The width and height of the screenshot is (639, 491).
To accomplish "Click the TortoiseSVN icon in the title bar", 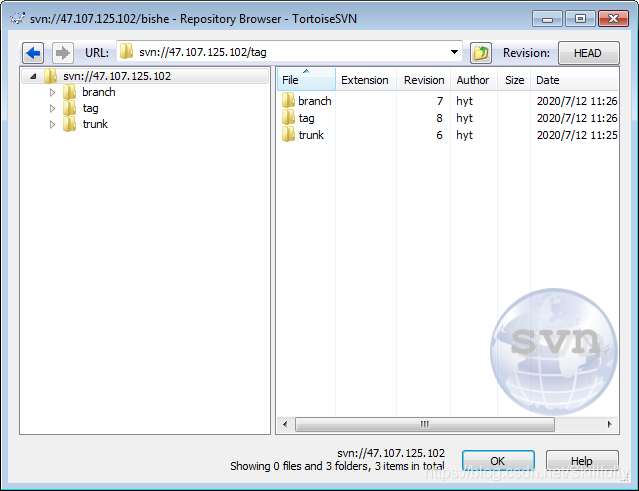I will point(17,18).
